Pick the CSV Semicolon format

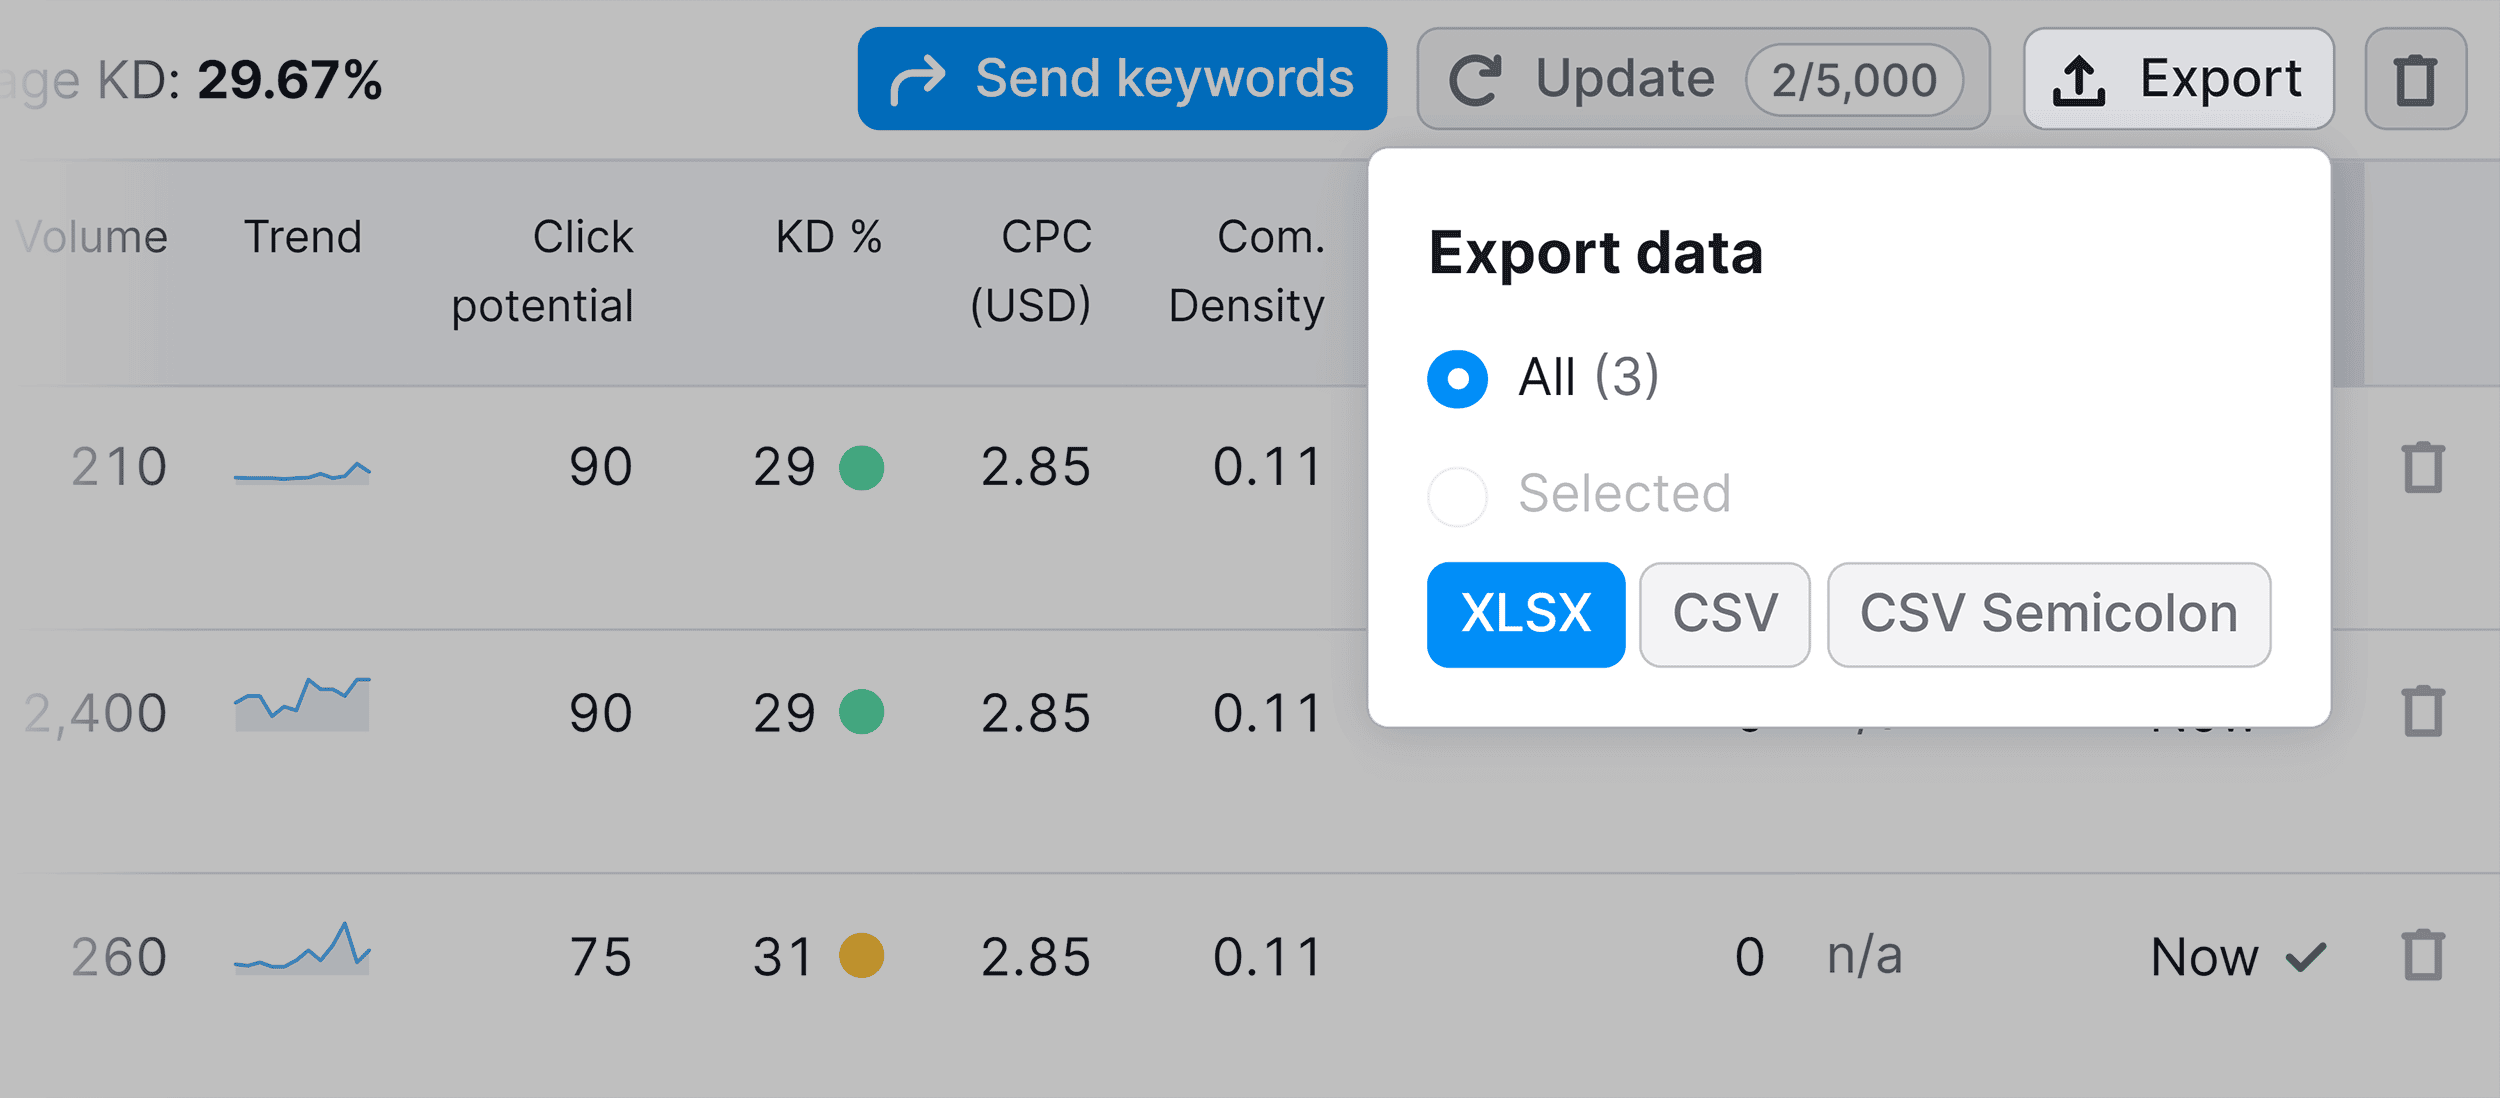point(2048,614)
